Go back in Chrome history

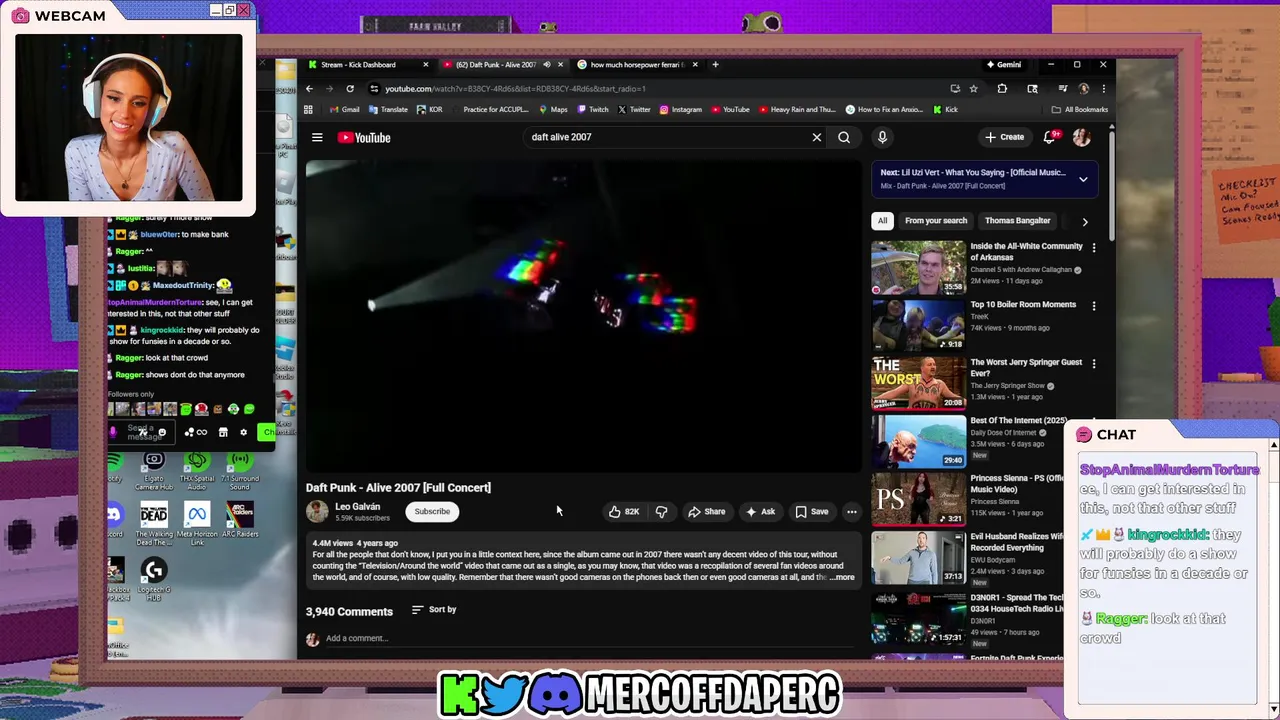tap(309, 88)
